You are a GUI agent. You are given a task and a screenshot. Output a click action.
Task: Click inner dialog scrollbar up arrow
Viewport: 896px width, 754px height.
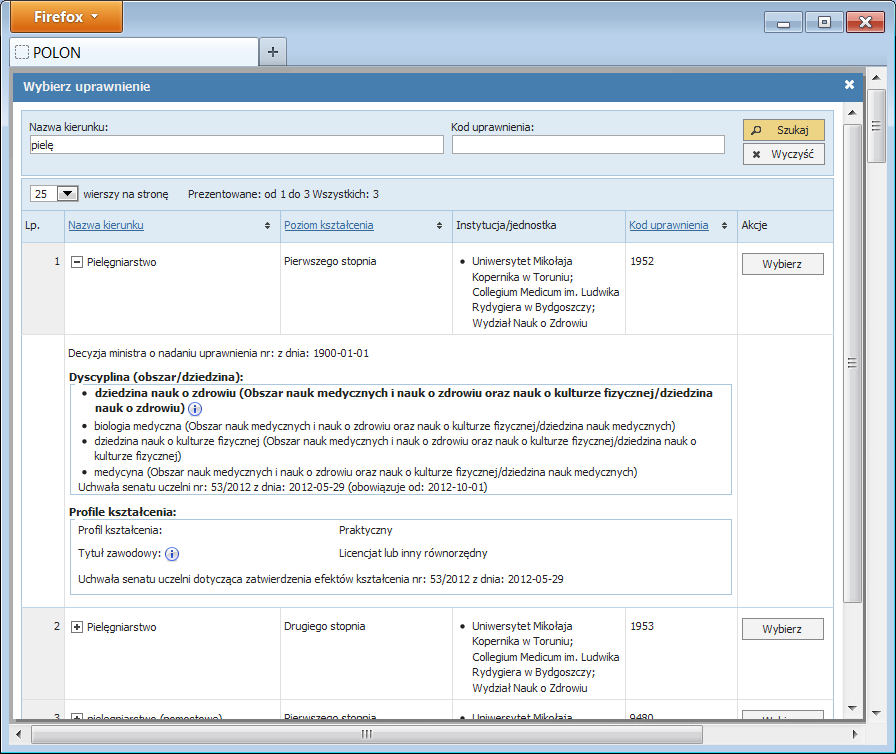point(852,113)
